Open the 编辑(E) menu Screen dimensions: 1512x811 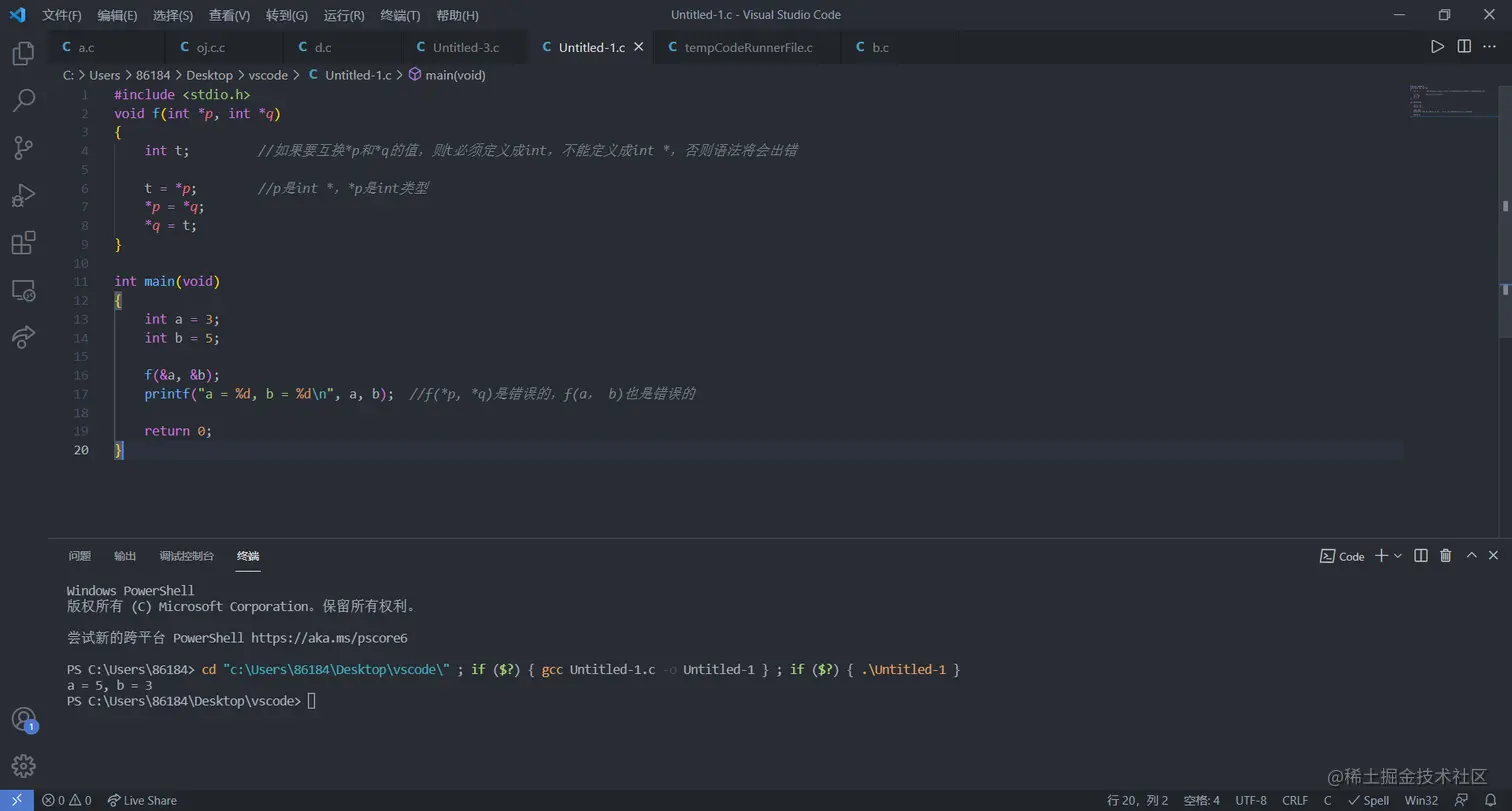[118, 15]
